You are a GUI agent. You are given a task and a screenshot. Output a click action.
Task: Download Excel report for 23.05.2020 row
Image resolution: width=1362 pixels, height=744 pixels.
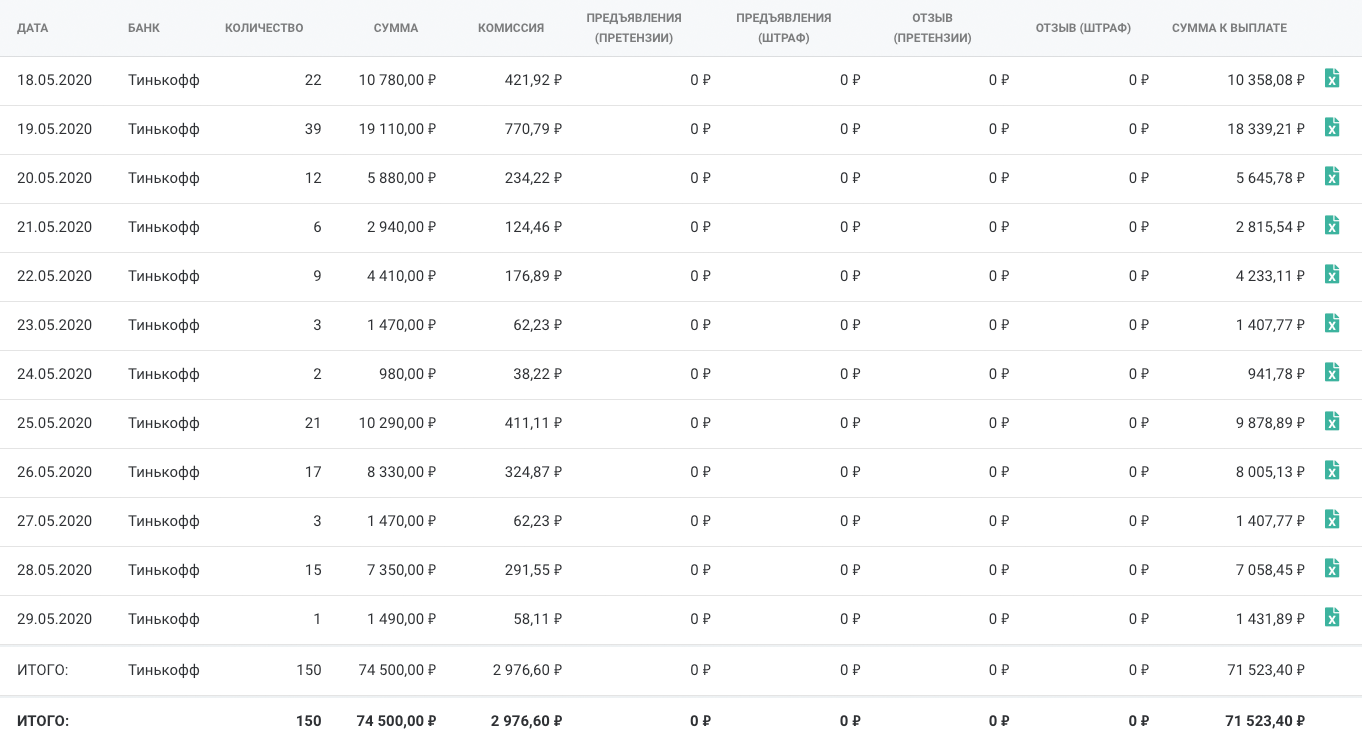tap(1332, 323)
